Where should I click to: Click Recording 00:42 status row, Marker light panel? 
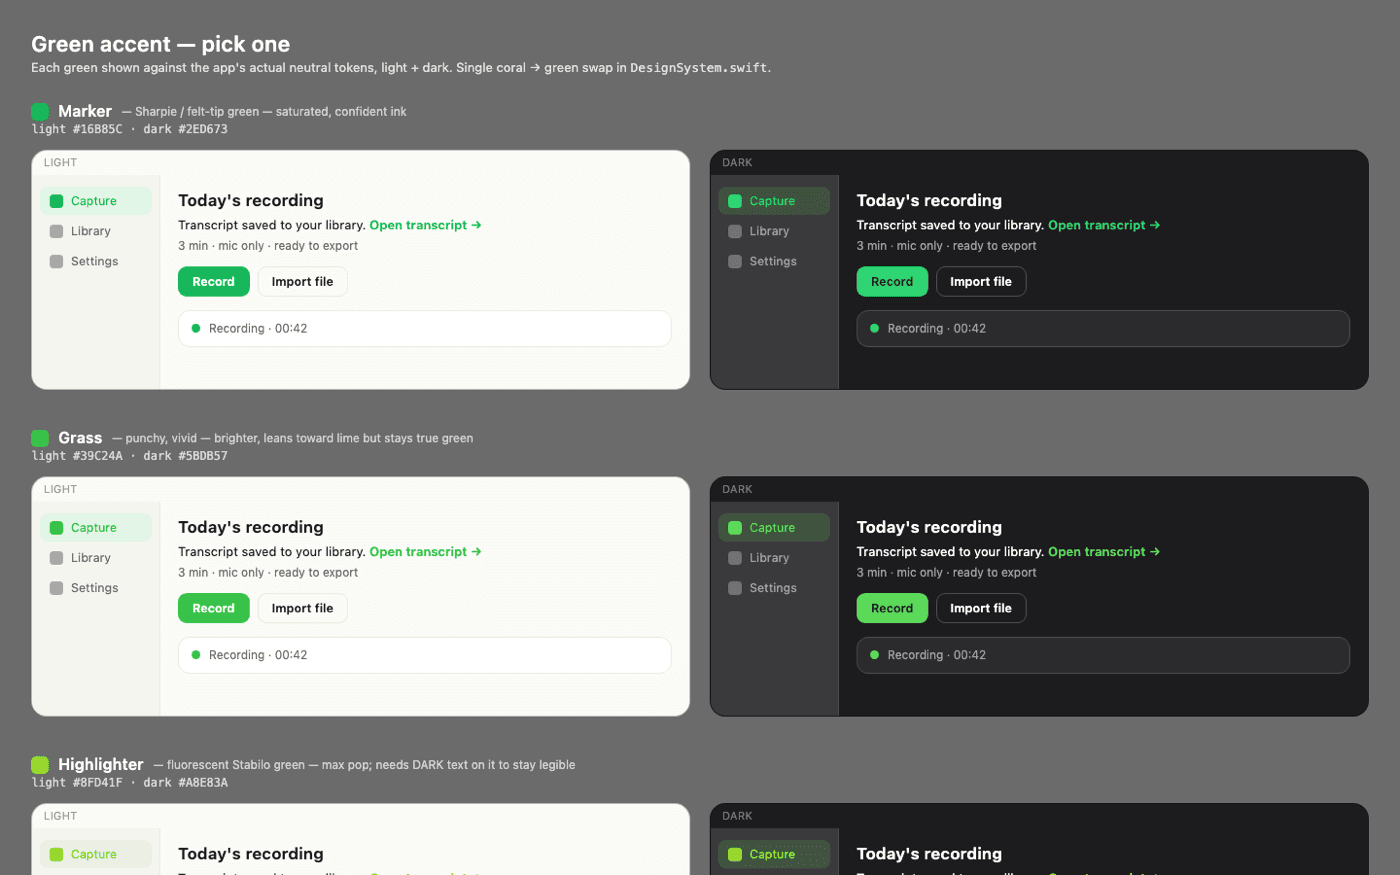pos(425,328)
